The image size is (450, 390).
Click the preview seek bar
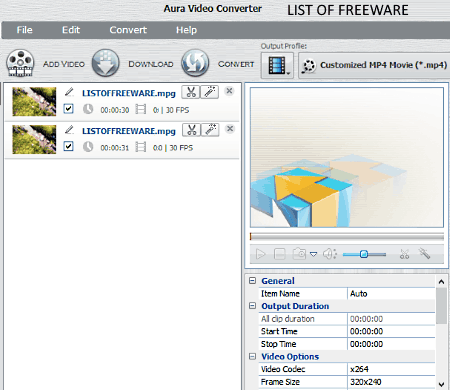click(347, 237)
